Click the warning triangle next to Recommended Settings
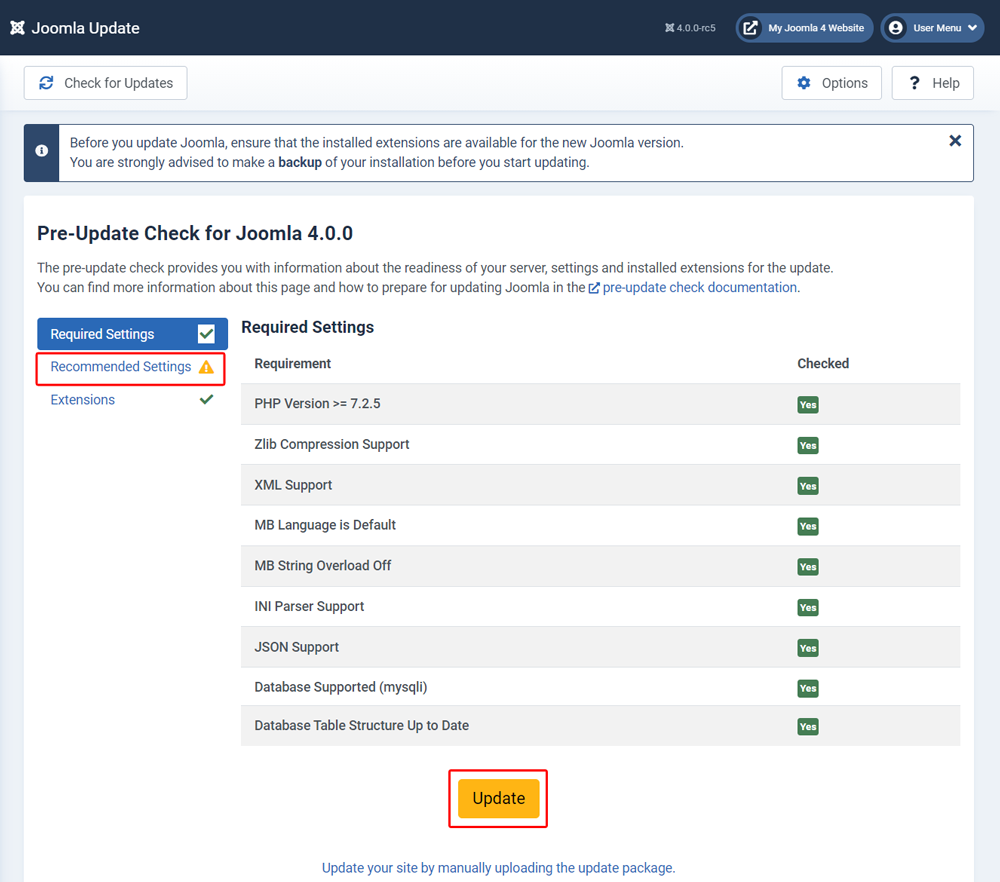 [x=206, y=367]
